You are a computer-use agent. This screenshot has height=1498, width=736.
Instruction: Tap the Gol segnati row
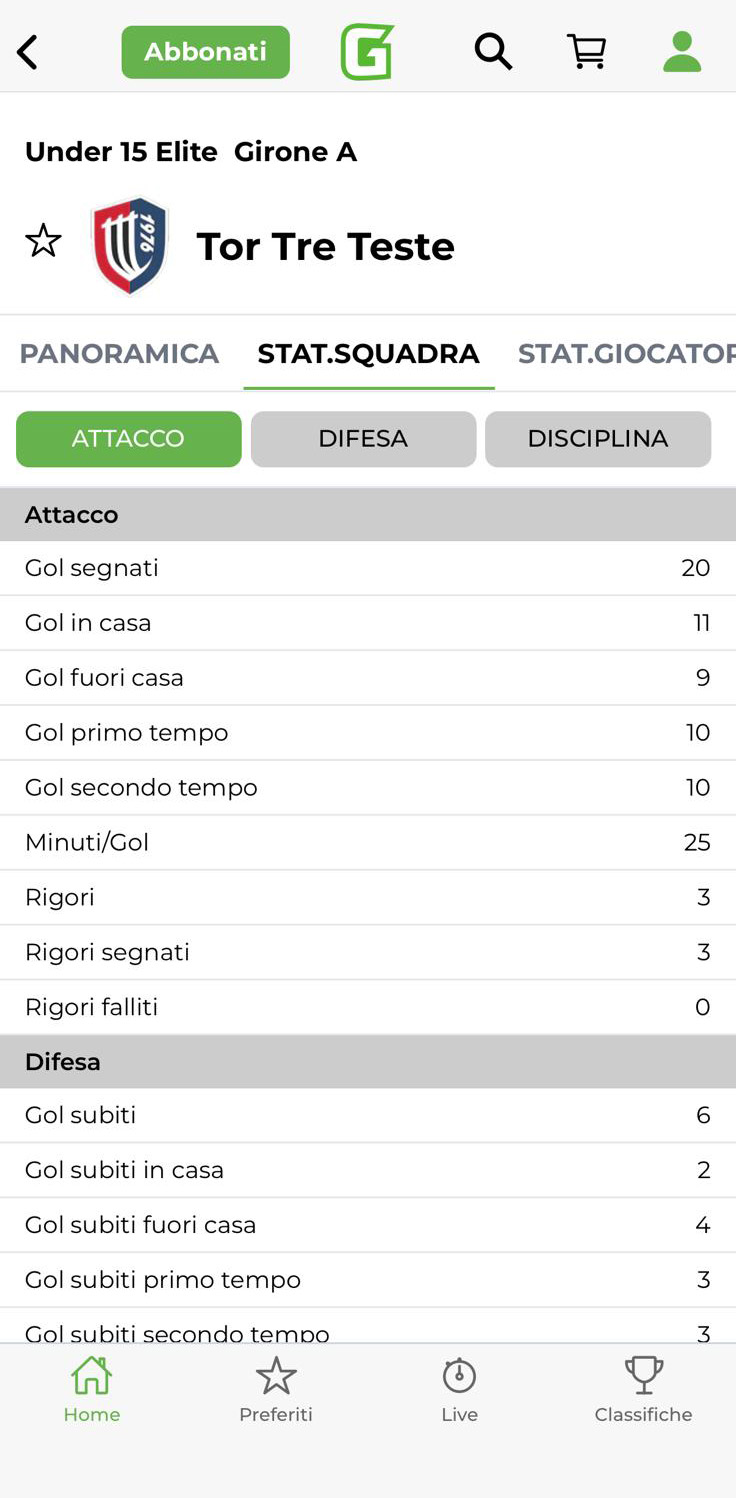click(368, 568)
